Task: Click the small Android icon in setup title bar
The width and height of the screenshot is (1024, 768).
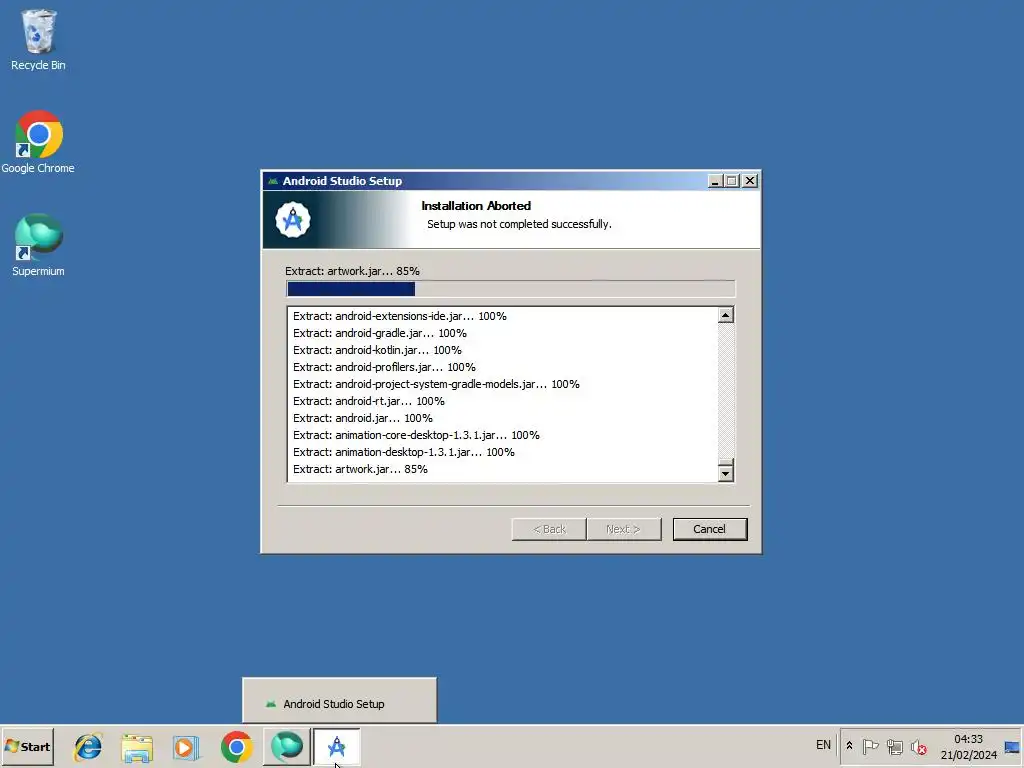Action: [x=273, y=181]
